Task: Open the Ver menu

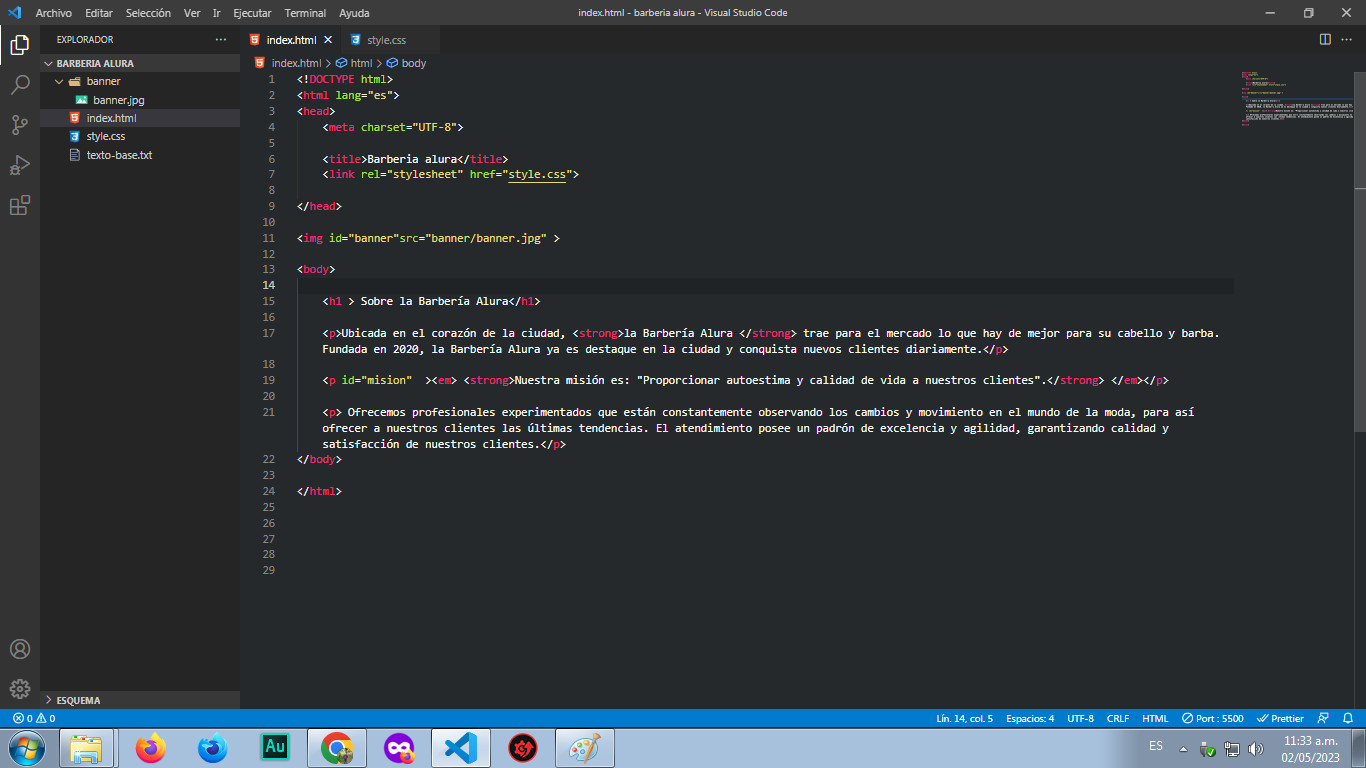Action: point(192,13)
